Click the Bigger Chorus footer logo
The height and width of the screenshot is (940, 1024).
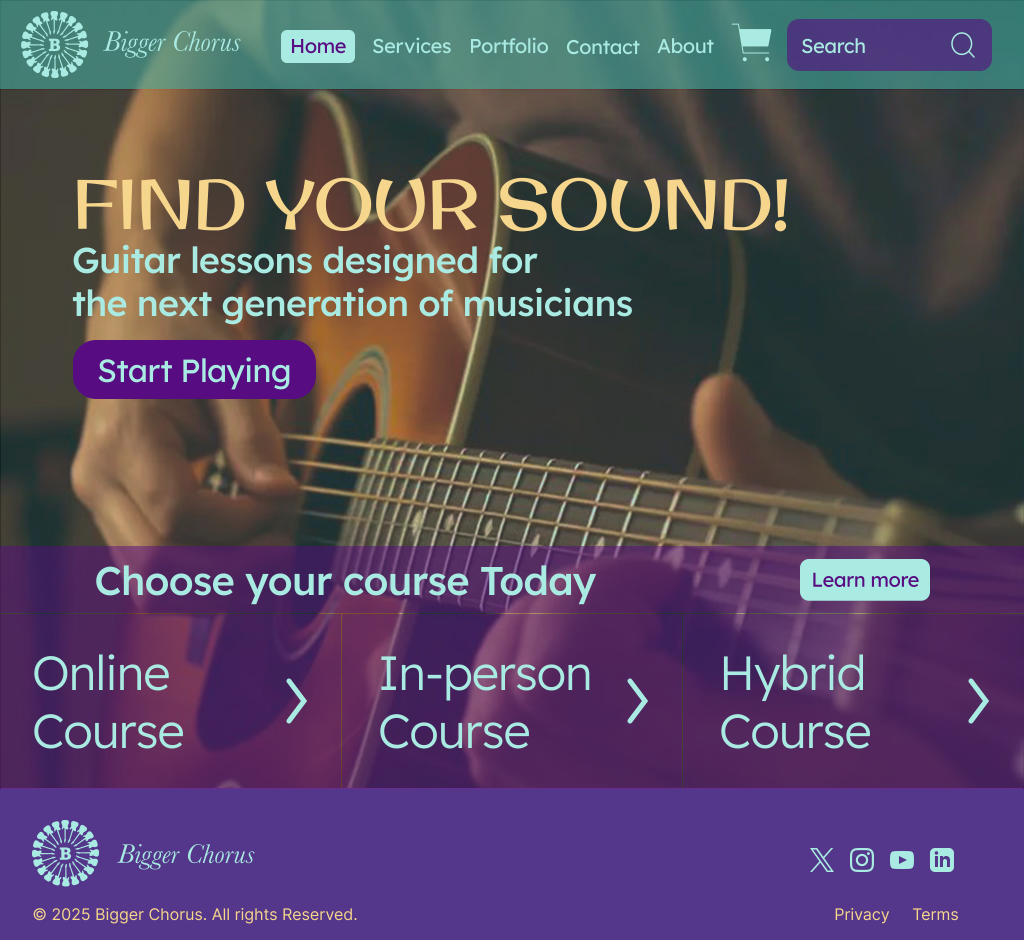coord(144,854)
